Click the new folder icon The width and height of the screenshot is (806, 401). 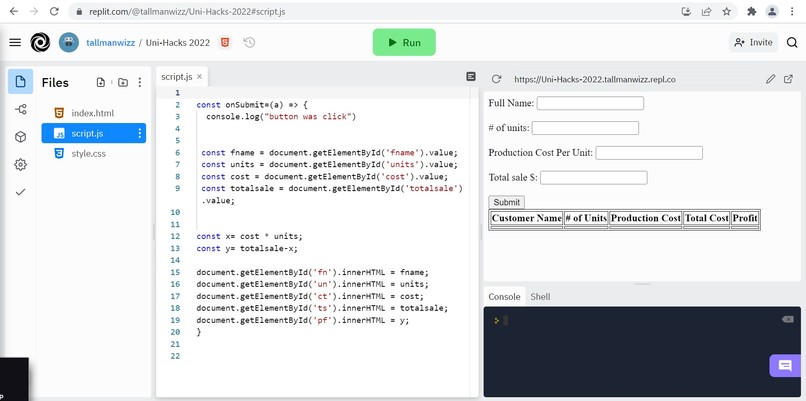[123, 82]
